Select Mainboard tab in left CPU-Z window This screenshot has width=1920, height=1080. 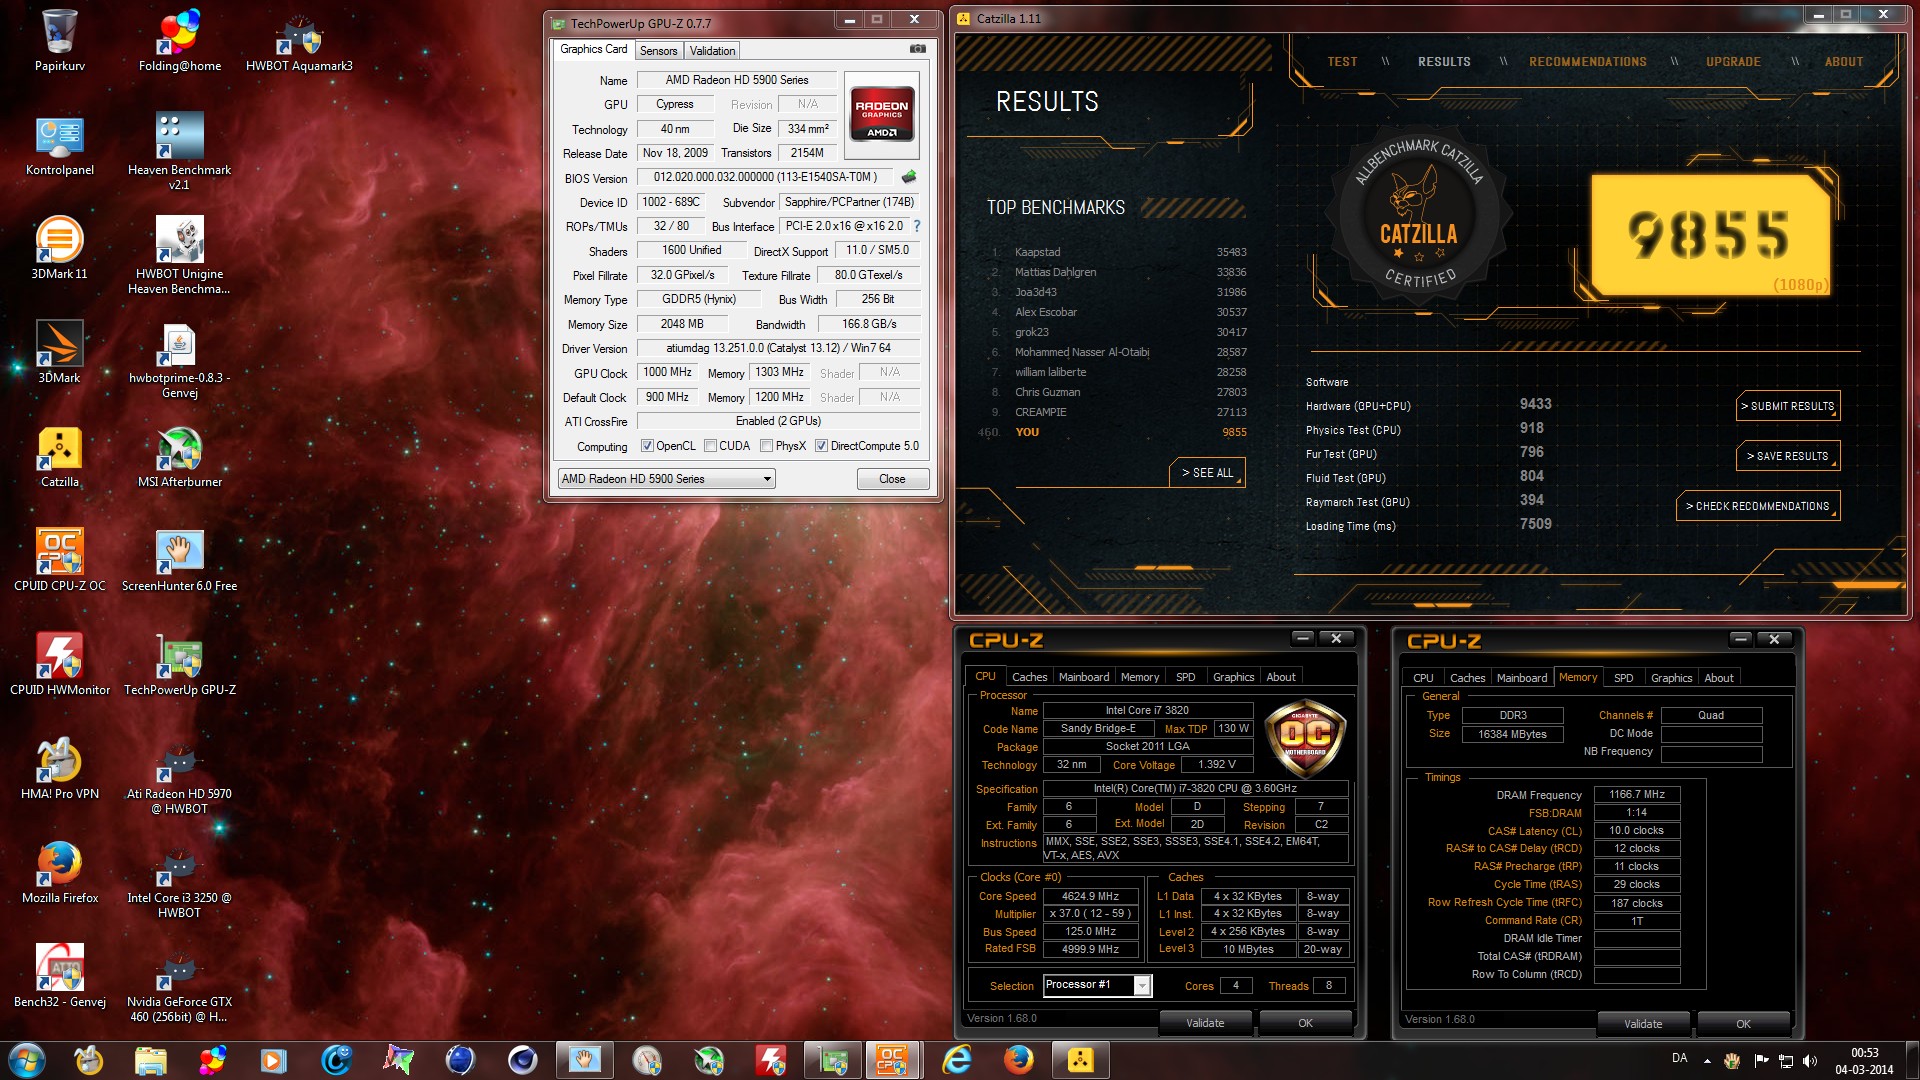coord(1084,677)
